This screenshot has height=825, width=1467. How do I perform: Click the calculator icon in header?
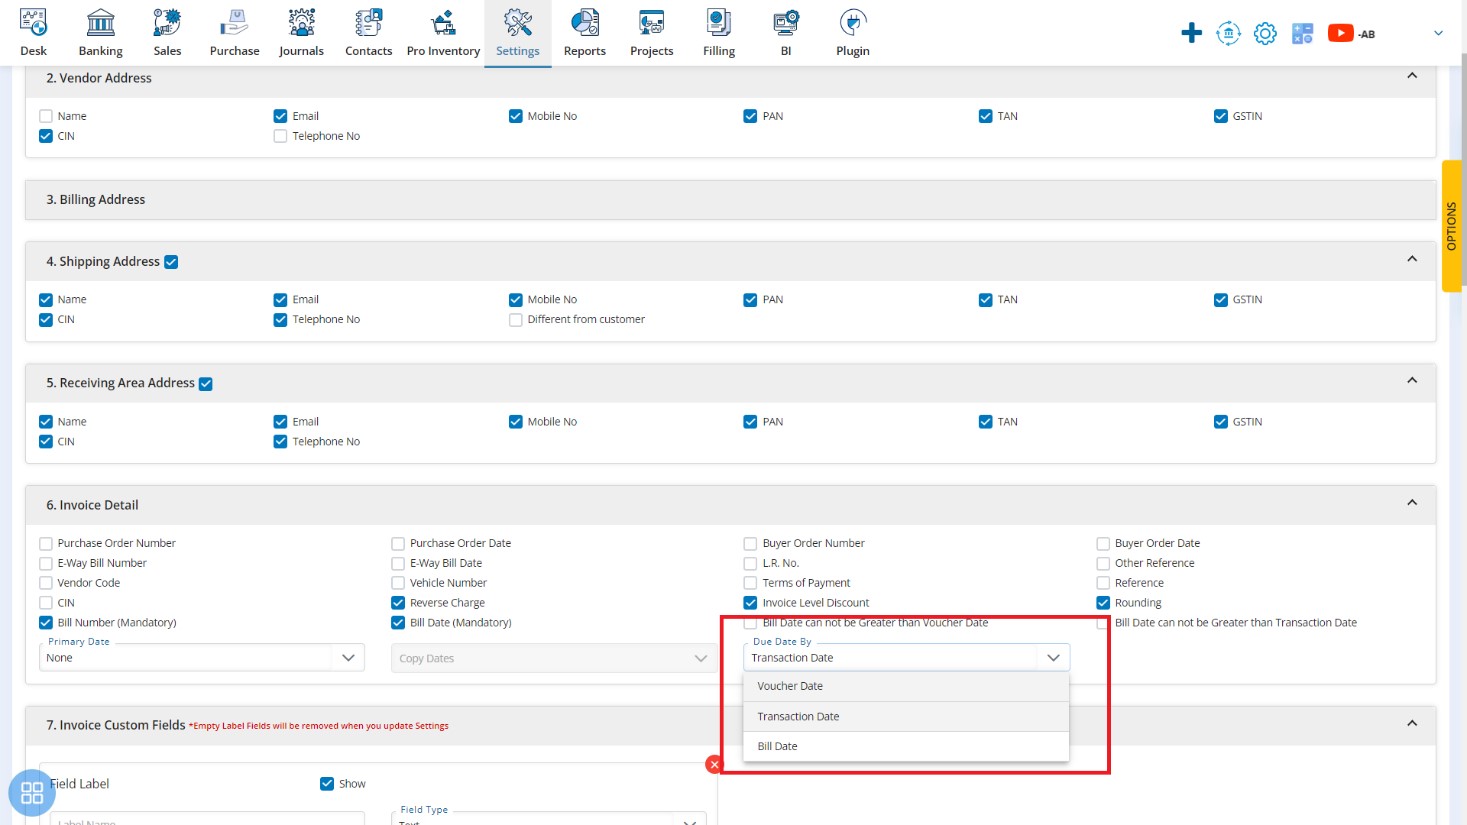point(1302,33)
